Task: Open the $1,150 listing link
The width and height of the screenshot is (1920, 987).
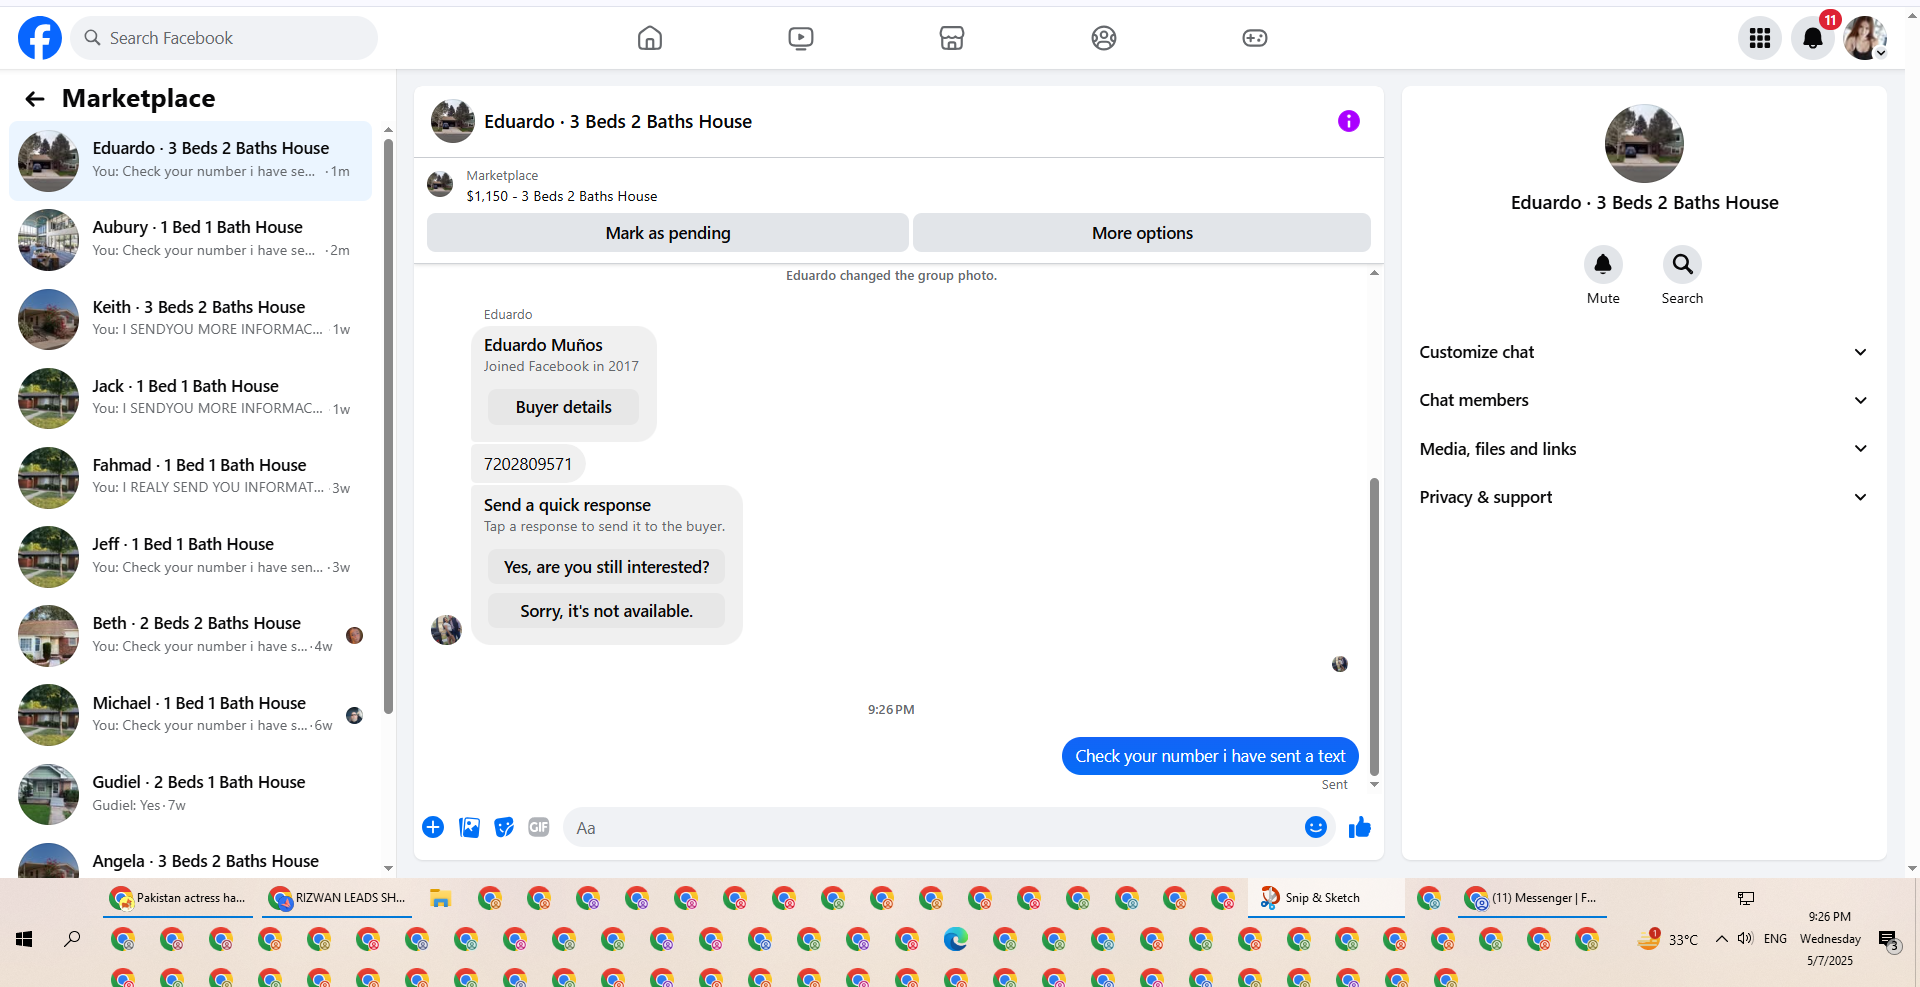Action: (562, 196)
